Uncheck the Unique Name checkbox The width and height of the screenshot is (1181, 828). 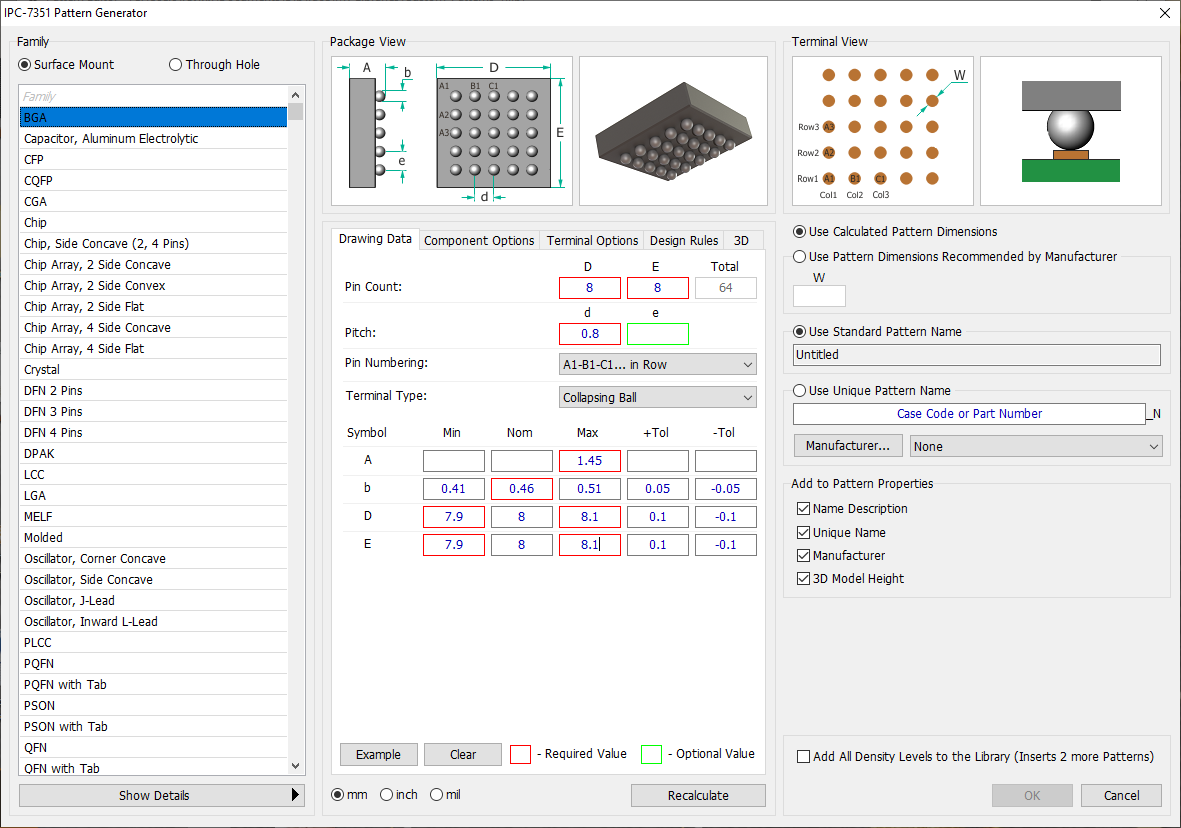click(x=804, y=533)
